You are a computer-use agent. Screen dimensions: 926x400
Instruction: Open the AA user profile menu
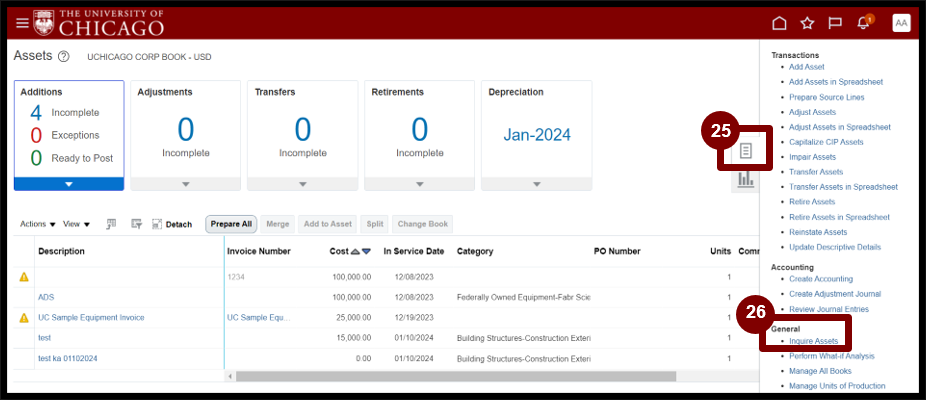(901, 23)
